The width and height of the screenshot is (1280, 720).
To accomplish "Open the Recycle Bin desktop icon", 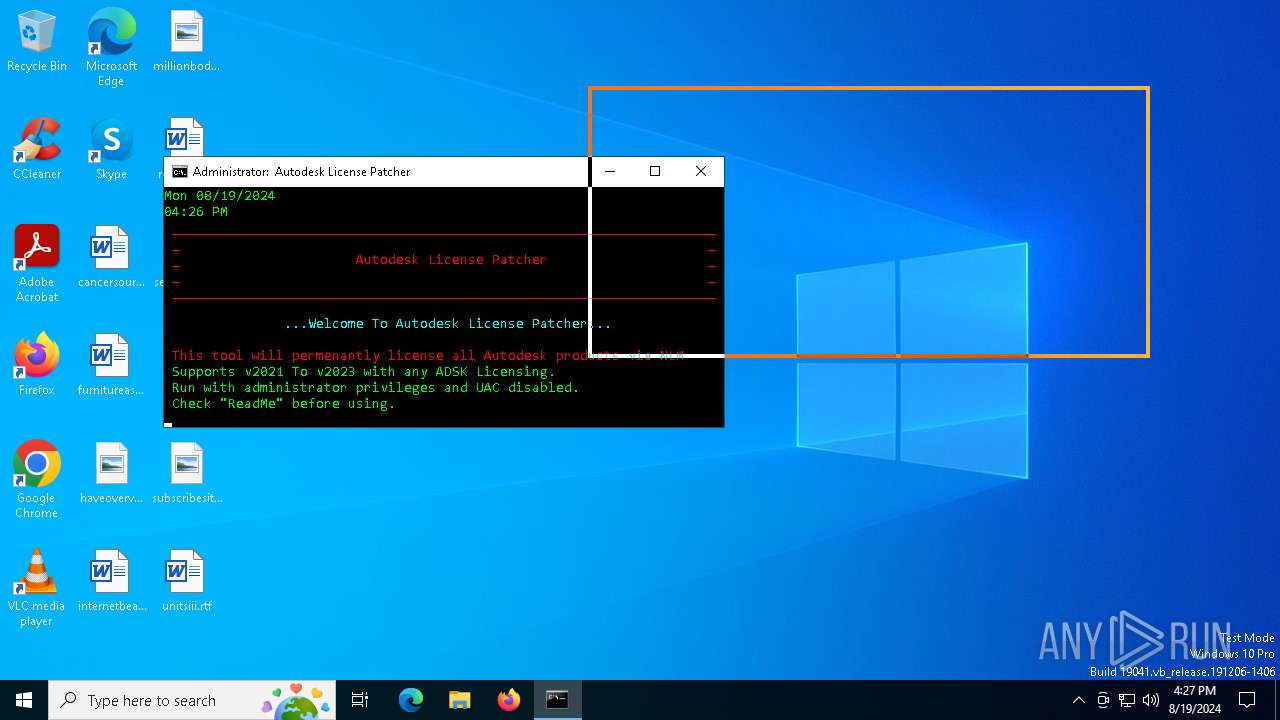I will [37, 42].
